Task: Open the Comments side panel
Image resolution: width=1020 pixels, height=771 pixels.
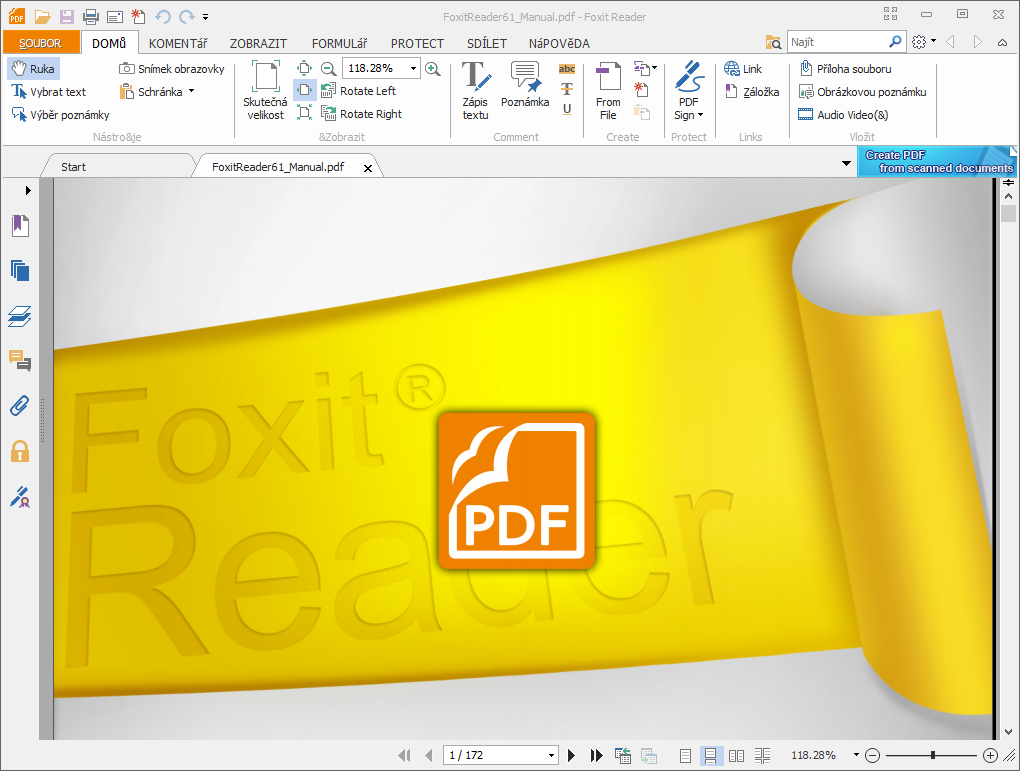Action: click(x=20, y=360)
